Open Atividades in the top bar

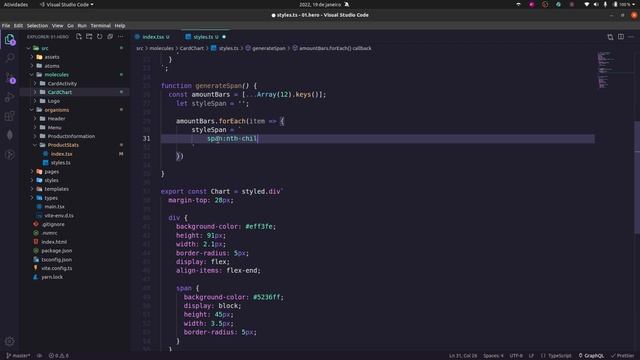pos(16,4)
